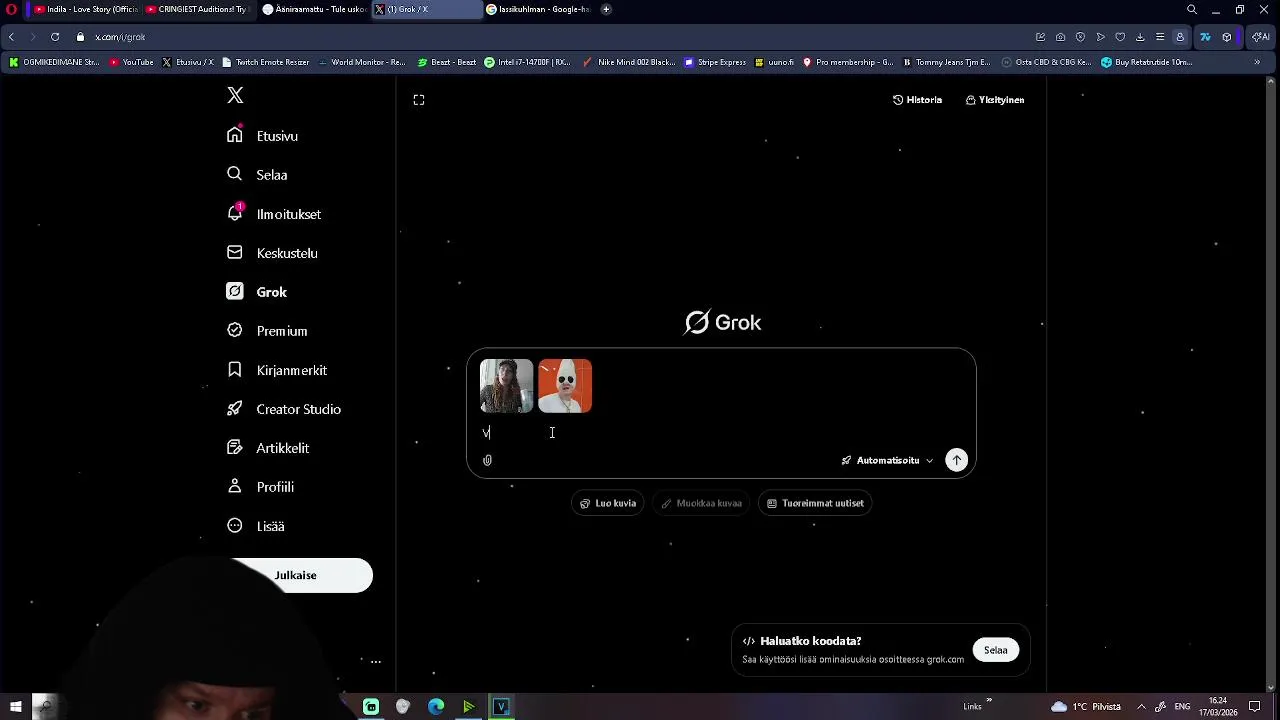Switch to Indila Love Story tab
Image resolution: width=1280 pixels, height=720 pixels.
pyautogui.click(x=86, y=9)
